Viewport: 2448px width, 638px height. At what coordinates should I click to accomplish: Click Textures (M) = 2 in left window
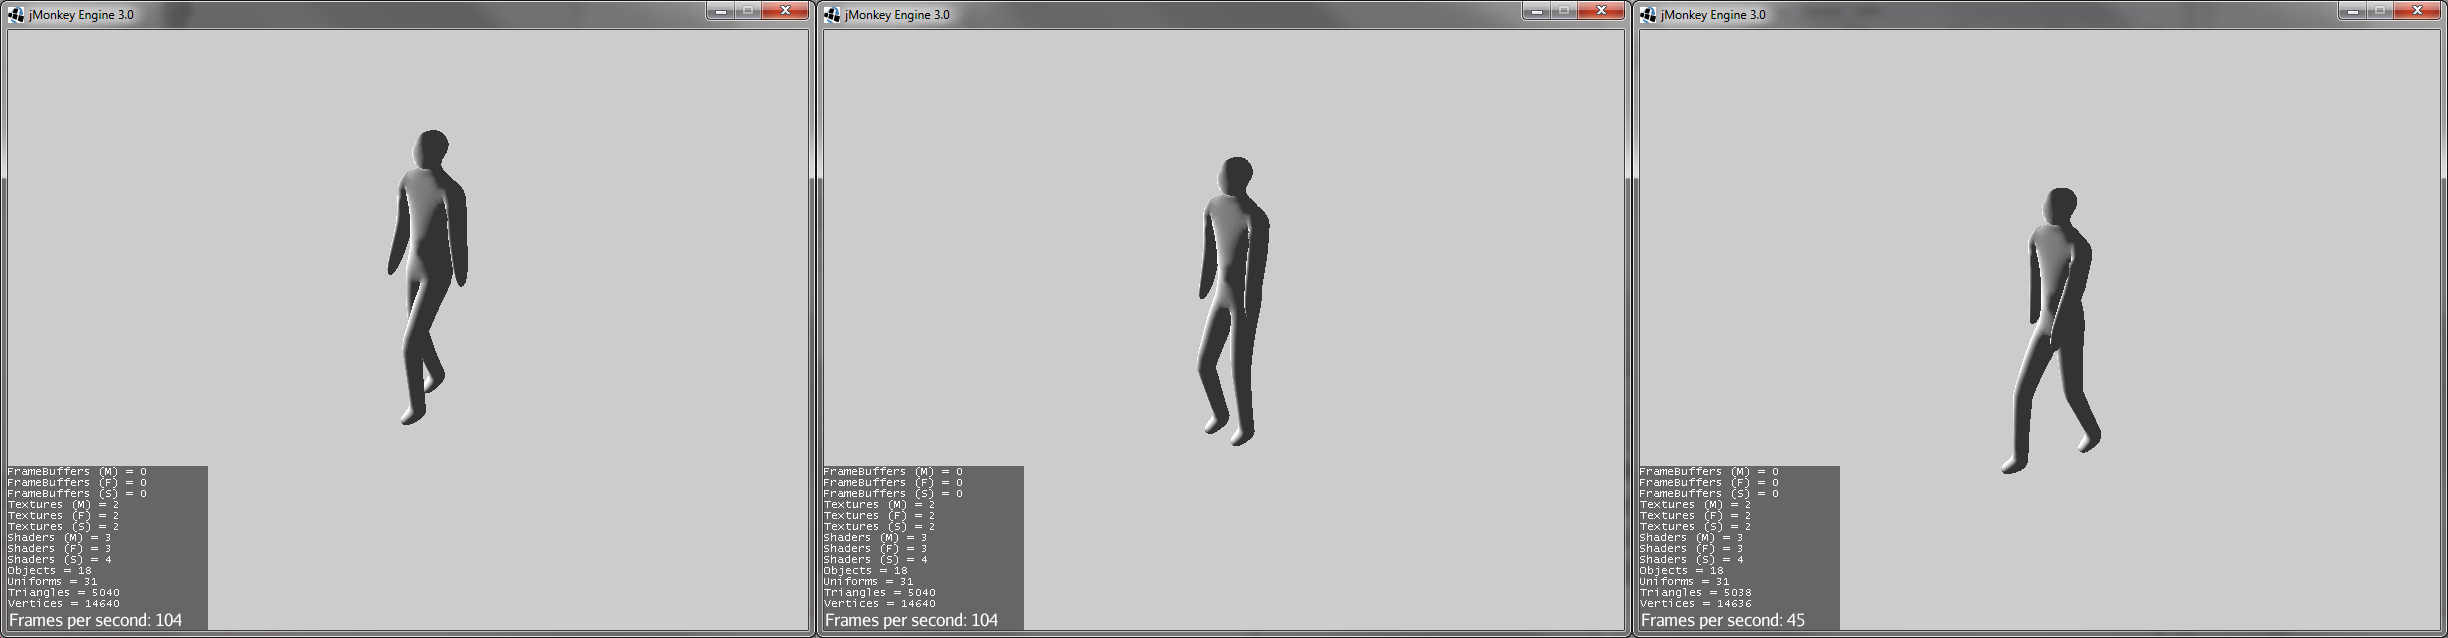pos(63,505)
